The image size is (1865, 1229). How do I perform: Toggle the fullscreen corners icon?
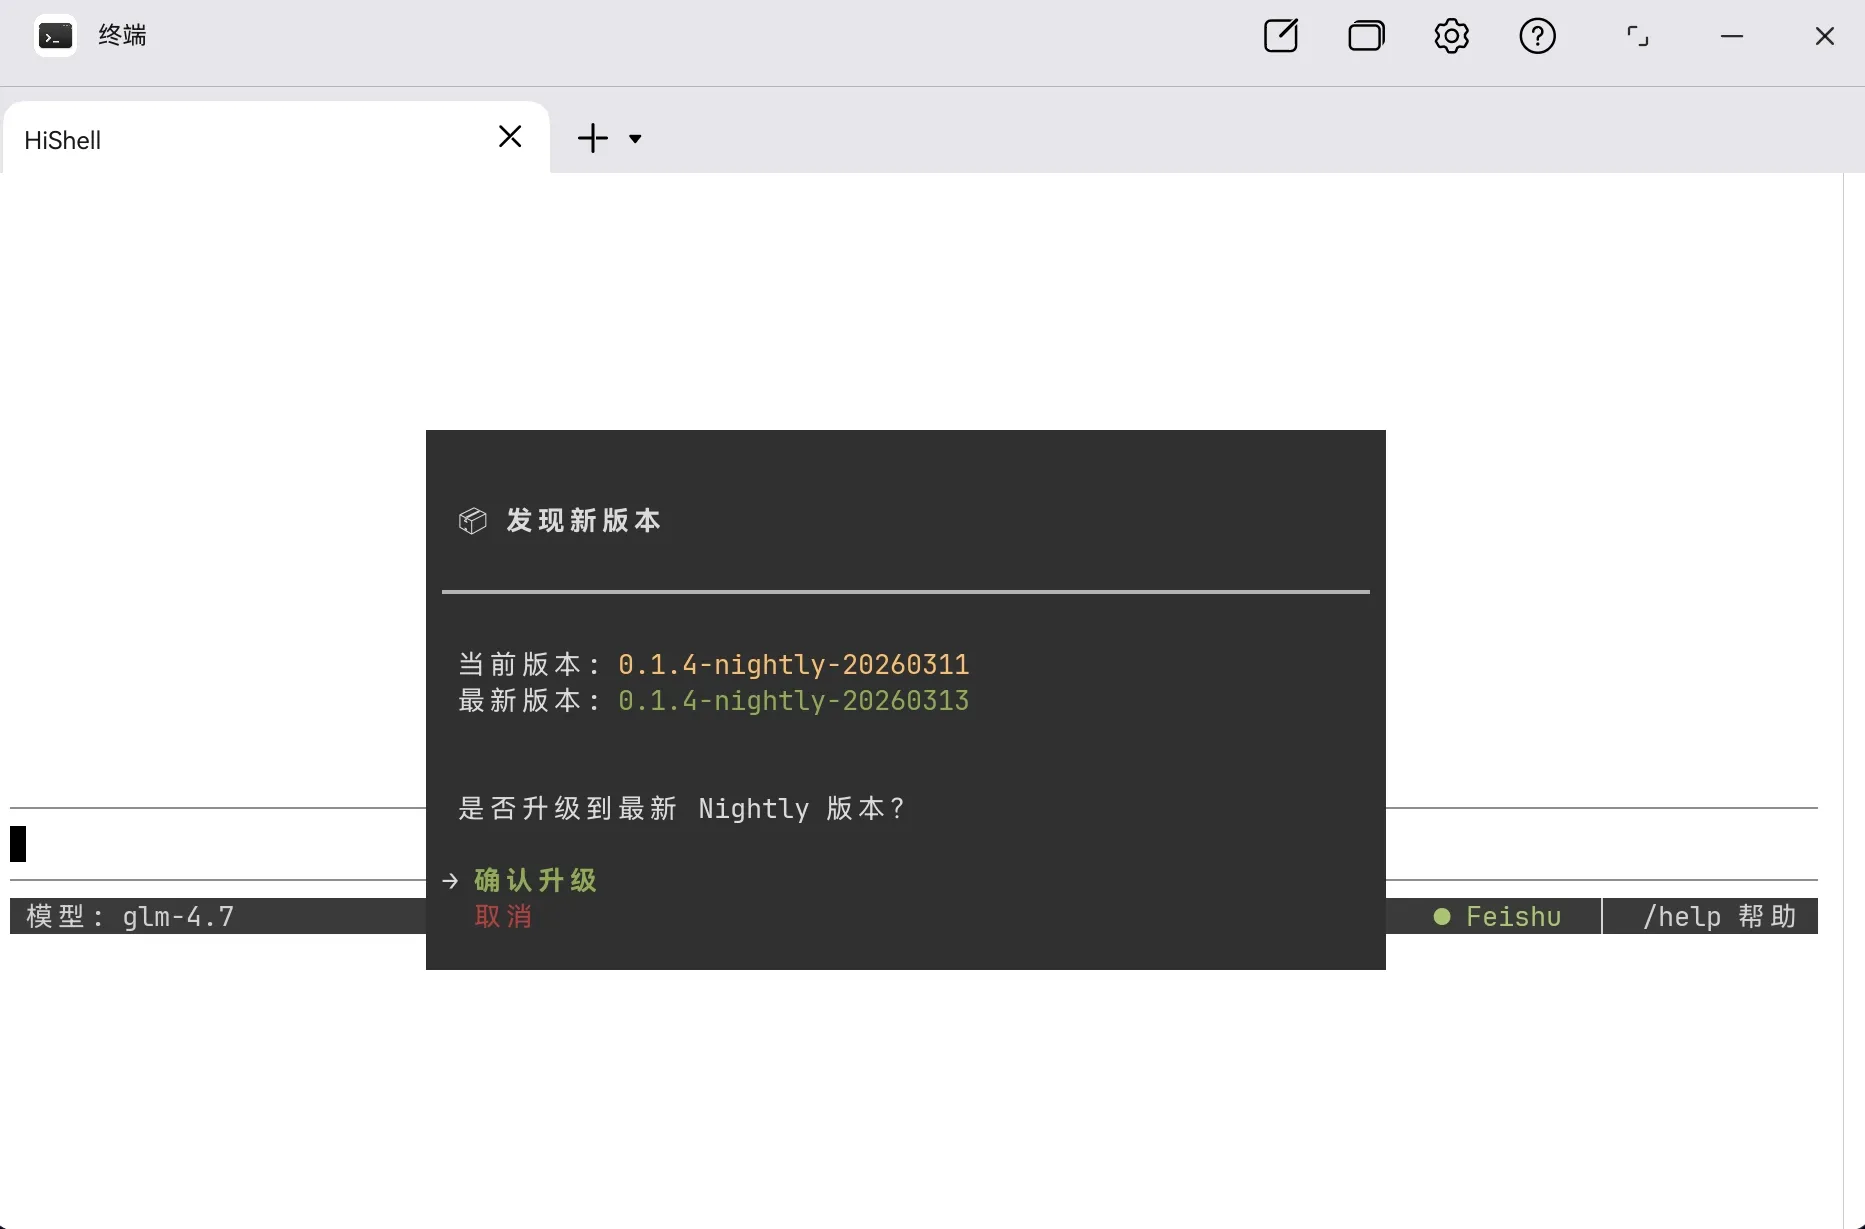coord(1637,36)
